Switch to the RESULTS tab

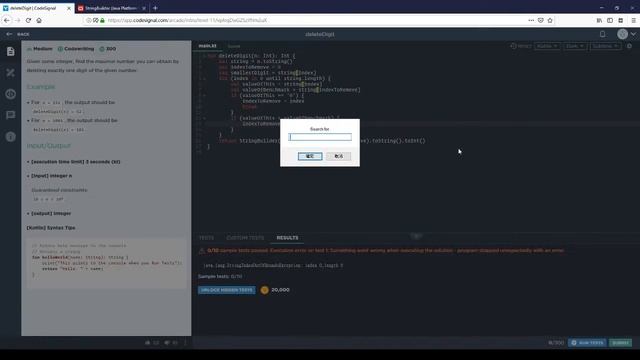287,238
